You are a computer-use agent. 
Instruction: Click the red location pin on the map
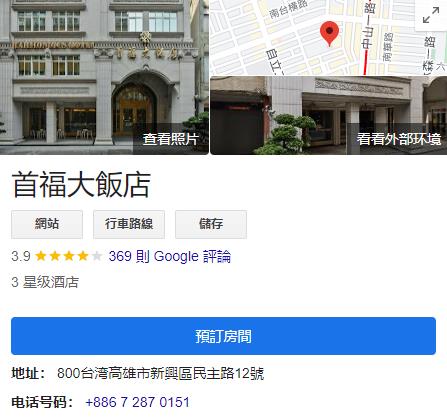pos(329,33)
